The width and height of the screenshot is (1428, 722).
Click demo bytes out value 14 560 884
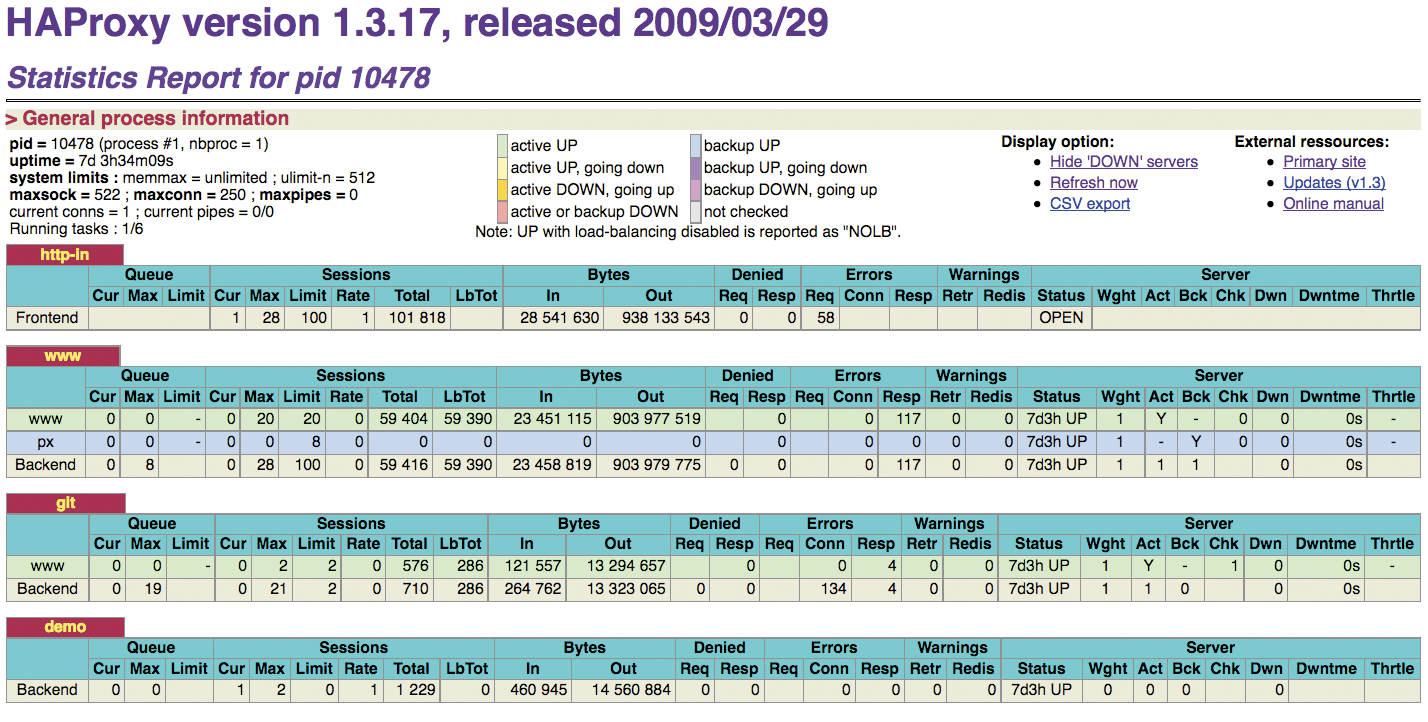630,690
